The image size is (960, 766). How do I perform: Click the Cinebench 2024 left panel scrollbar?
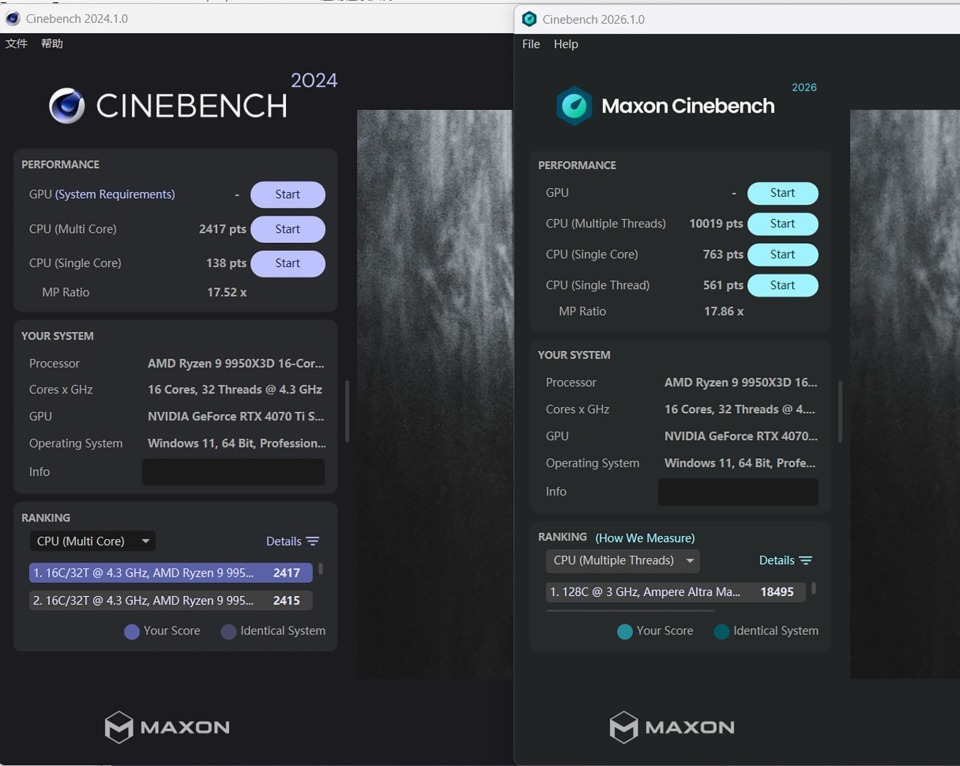(x=347, y=411)
